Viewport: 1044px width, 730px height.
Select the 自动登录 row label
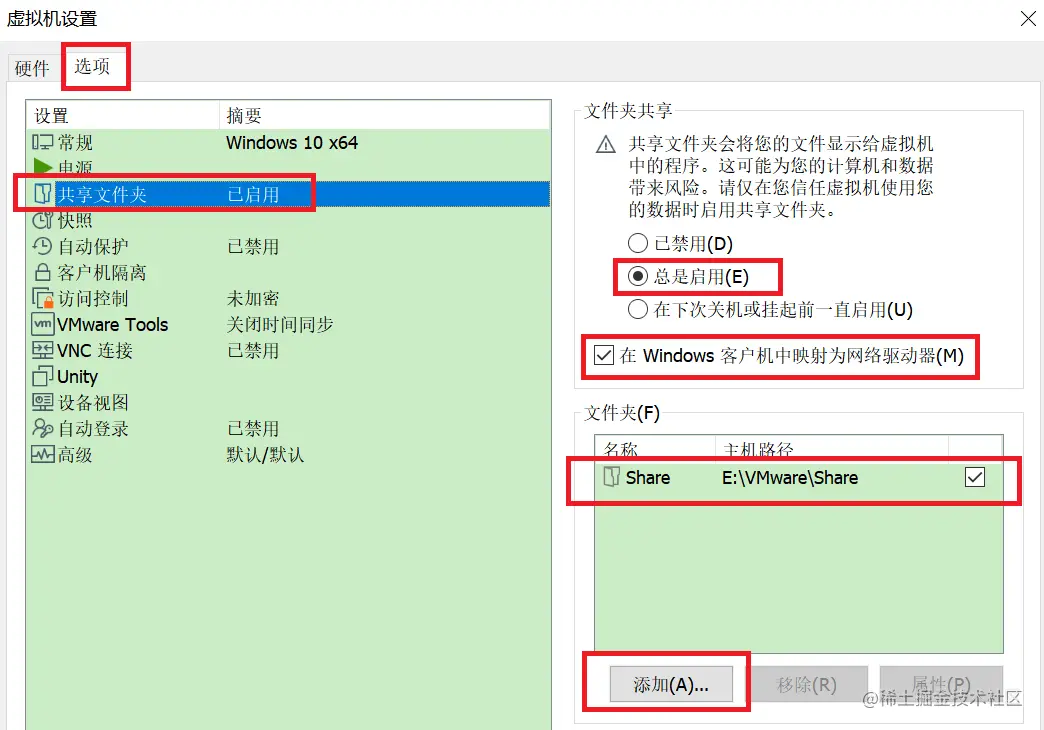click(x=93, y=428)
